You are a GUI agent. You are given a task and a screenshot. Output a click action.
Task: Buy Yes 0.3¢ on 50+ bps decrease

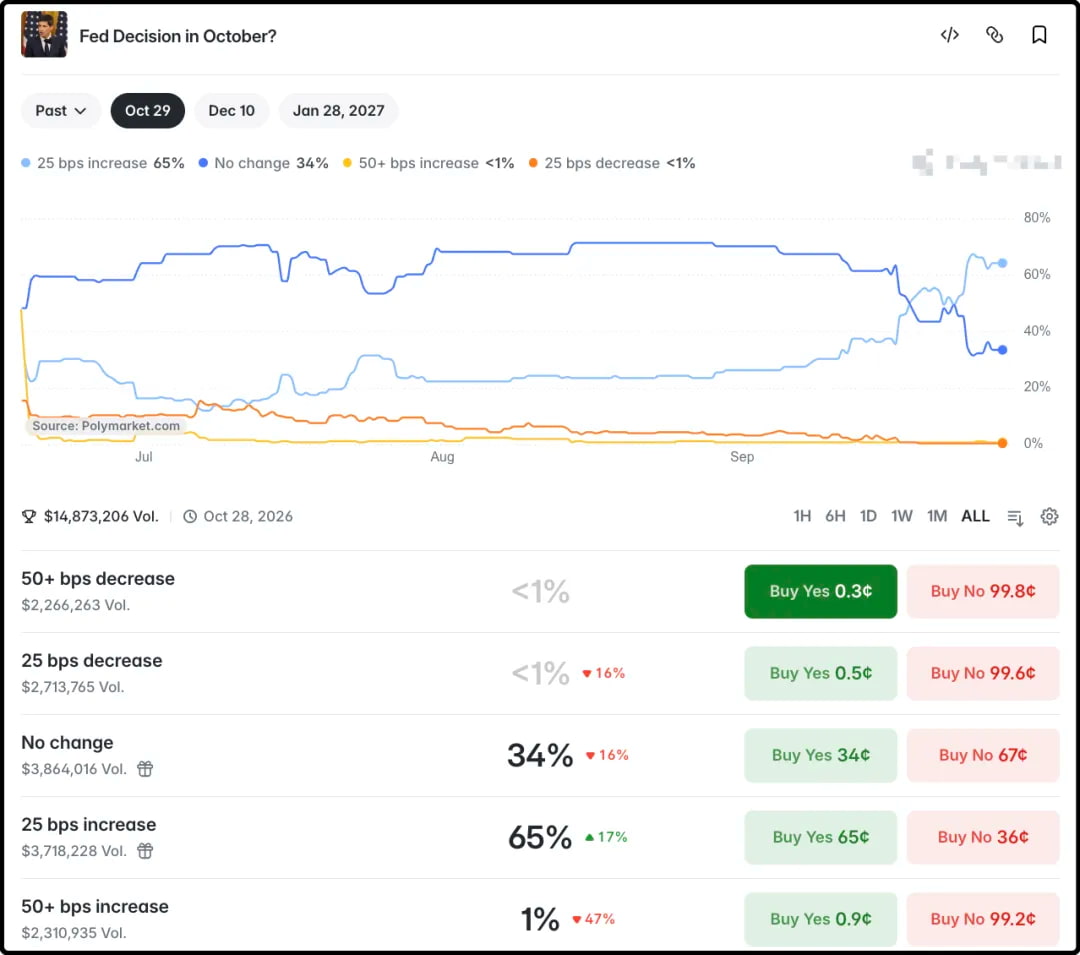[820, 591]
